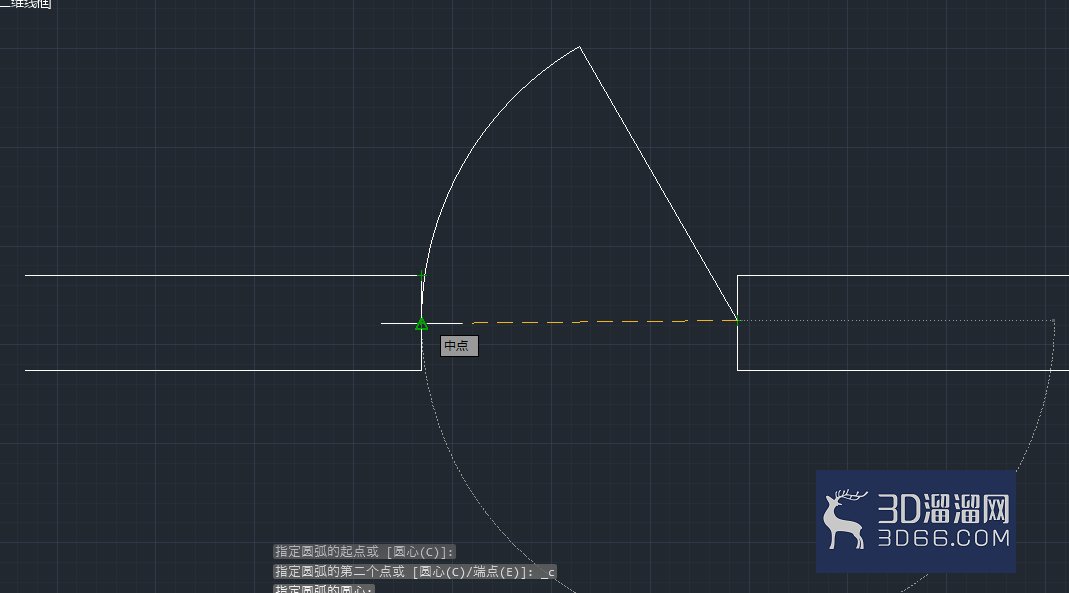Choose 圆心(C) in the 第二个点 prompt line
This screenshot has width=1069, height=593.
point(443,571)
